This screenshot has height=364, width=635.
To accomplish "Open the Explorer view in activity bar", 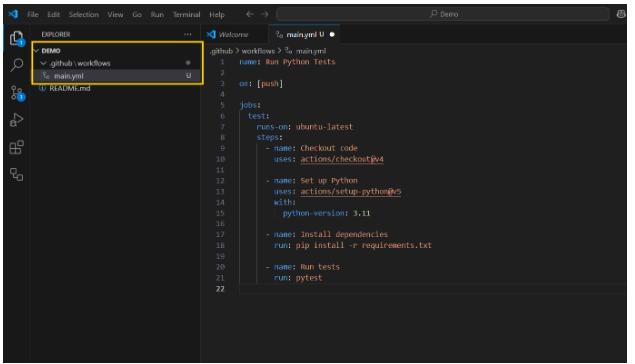I will pos(17,38).
